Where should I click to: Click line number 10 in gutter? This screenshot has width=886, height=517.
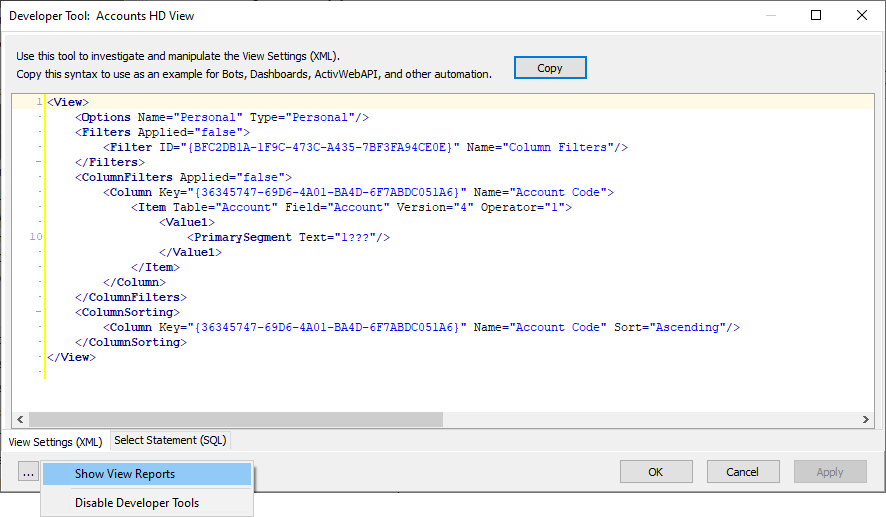[x=36, y=237]
